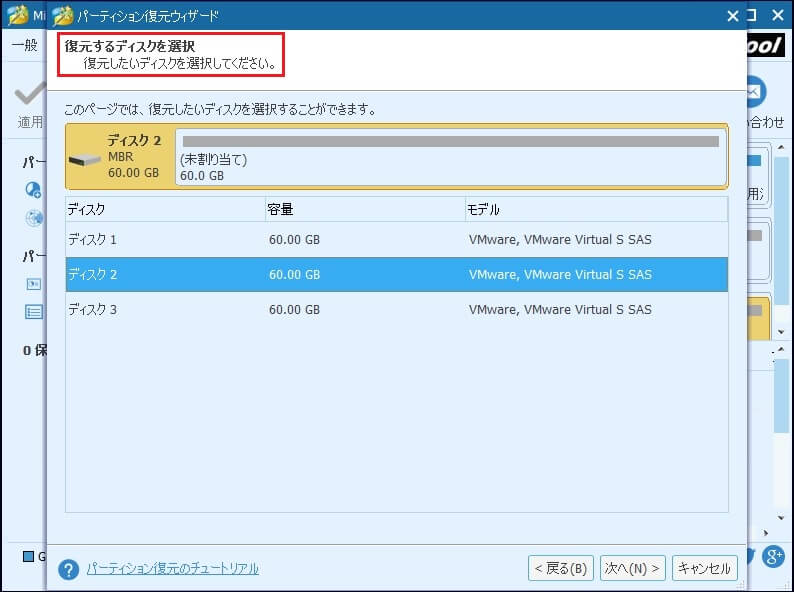Click the 次へ(N) next button

(x=632, y=568)
